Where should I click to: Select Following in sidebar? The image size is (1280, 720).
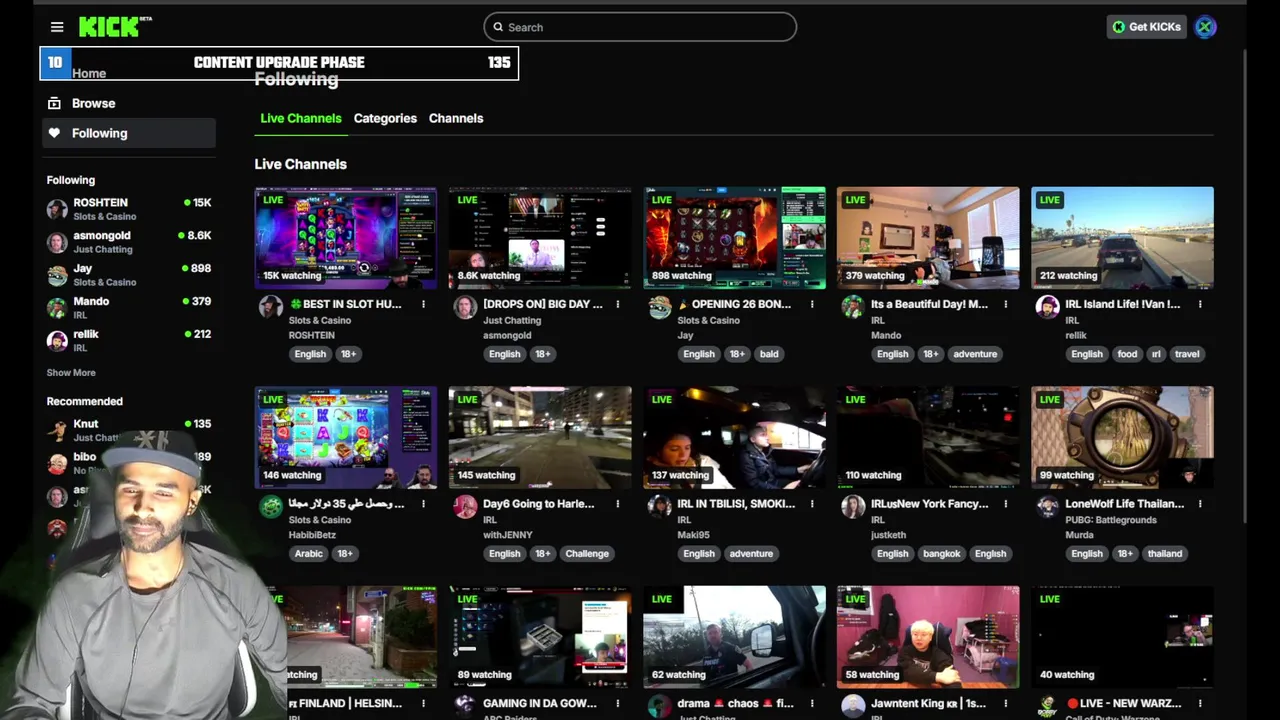(128, 133)
